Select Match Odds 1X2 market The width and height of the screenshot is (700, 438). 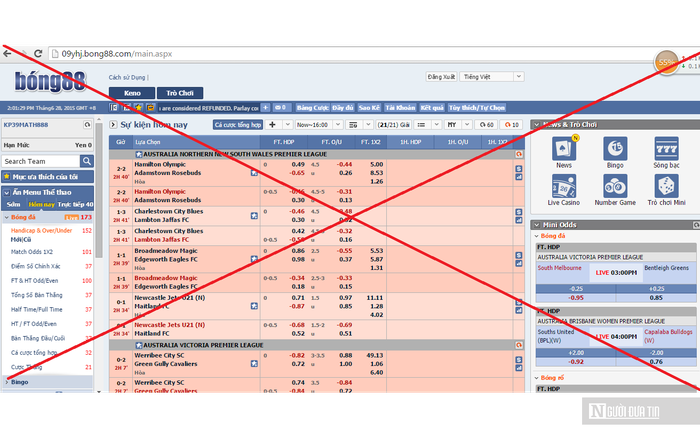[x=32, y=252]
